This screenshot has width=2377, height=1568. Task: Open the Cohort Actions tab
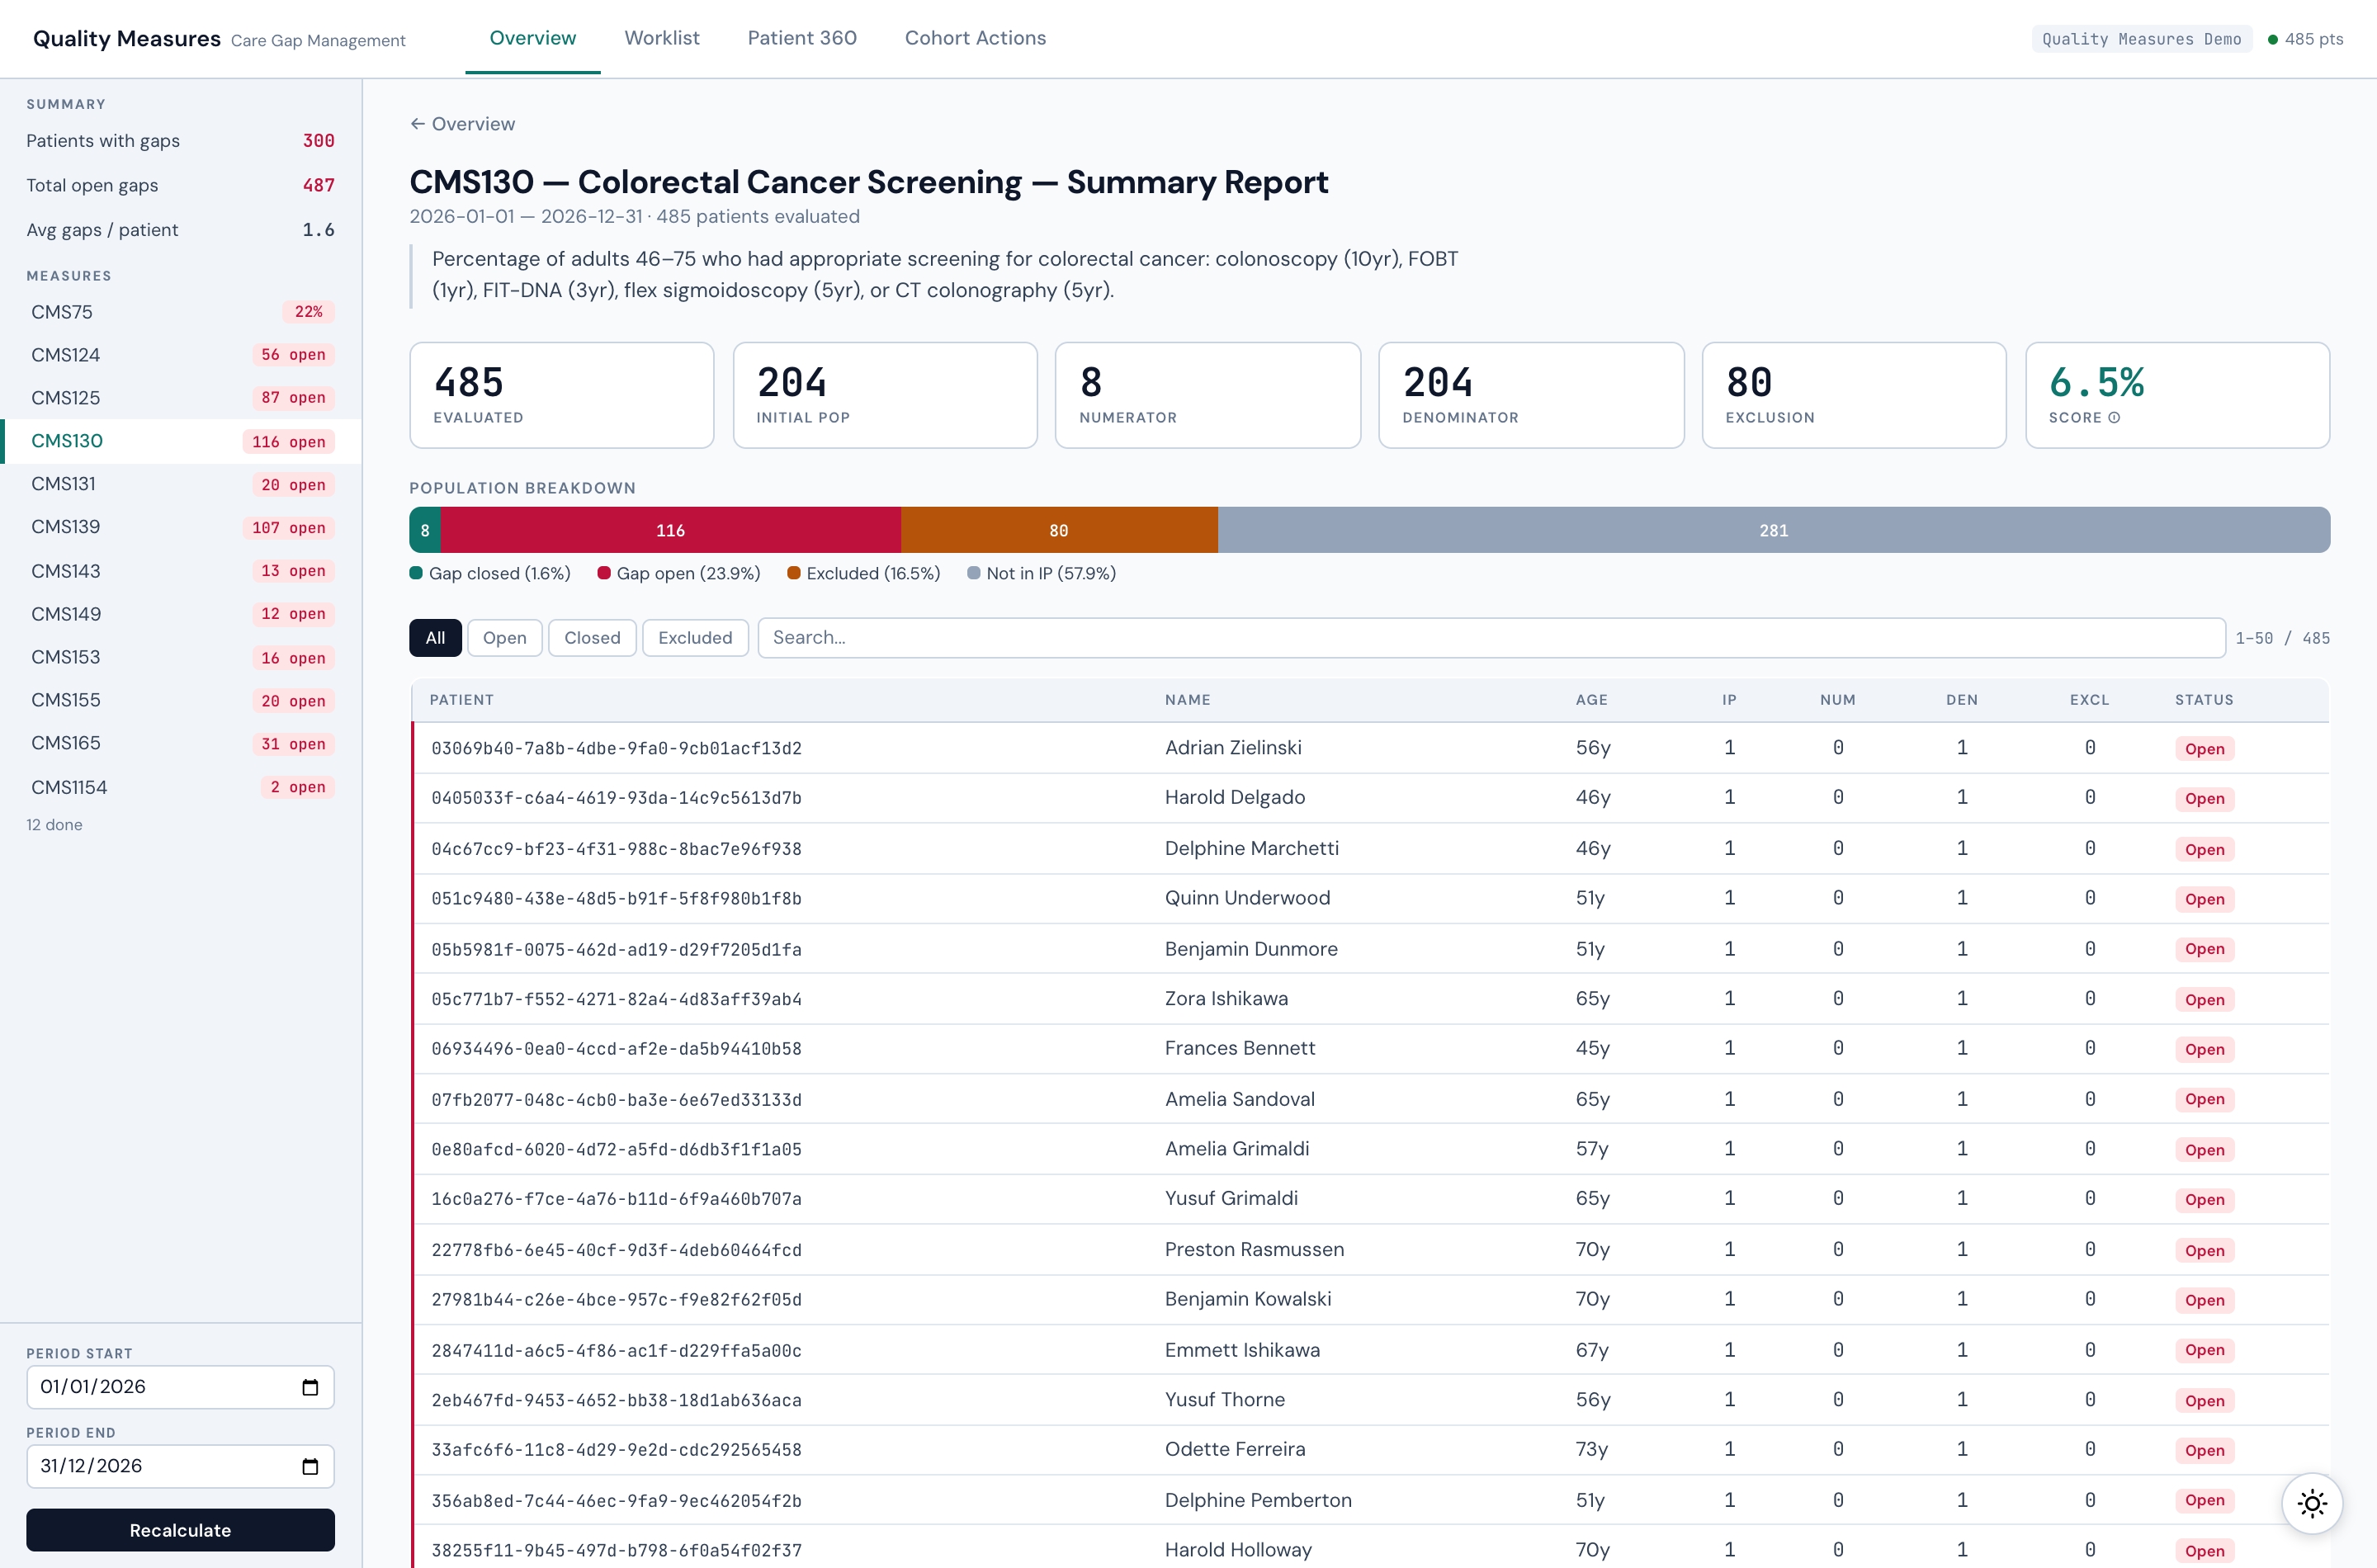coord(975,38)
